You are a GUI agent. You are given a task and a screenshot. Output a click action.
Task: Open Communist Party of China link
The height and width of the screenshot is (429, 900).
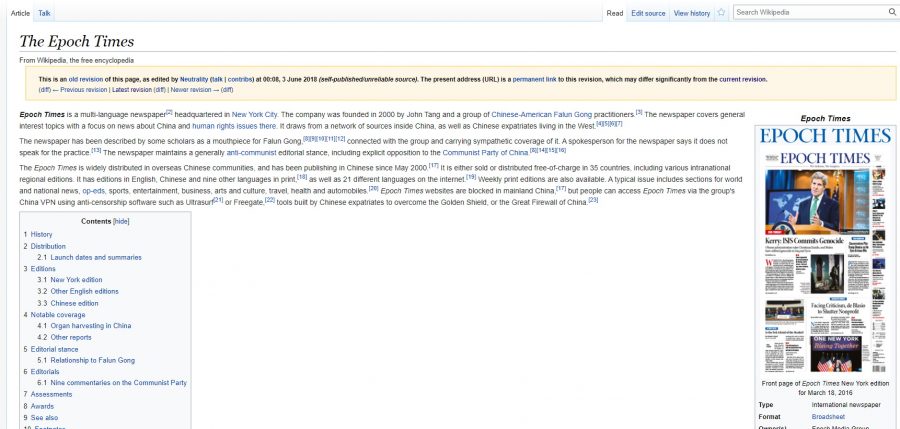(485, 153)
